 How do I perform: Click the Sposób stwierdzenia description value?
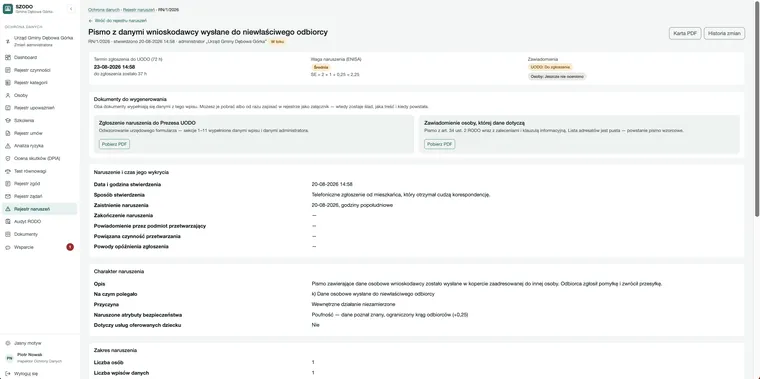point(401,195)
